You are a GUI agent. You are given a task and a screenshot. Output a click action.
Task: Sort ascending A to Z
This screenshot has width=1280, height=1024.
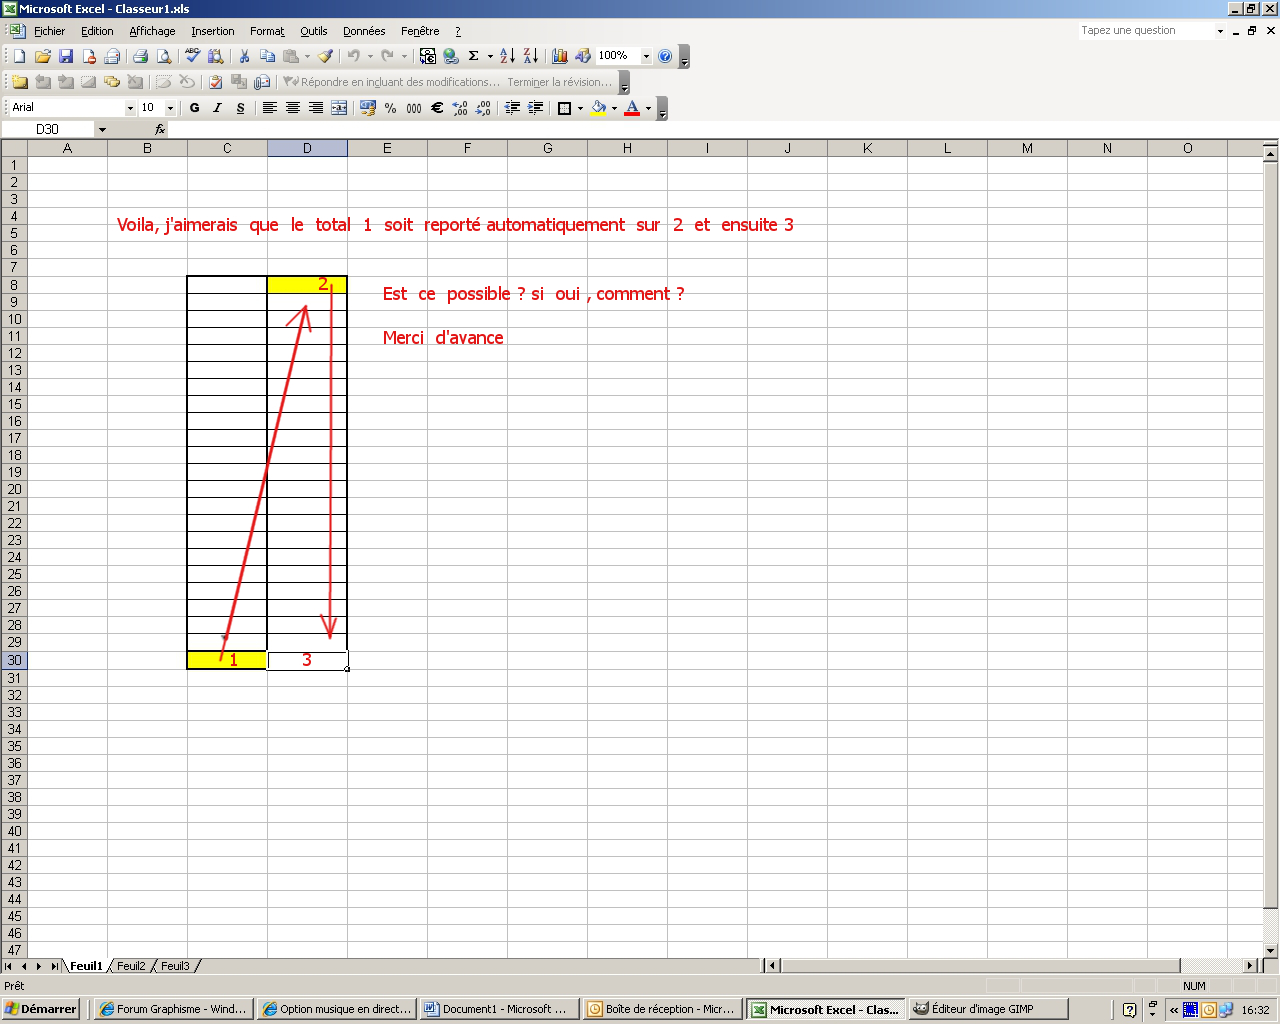(507, 56)
